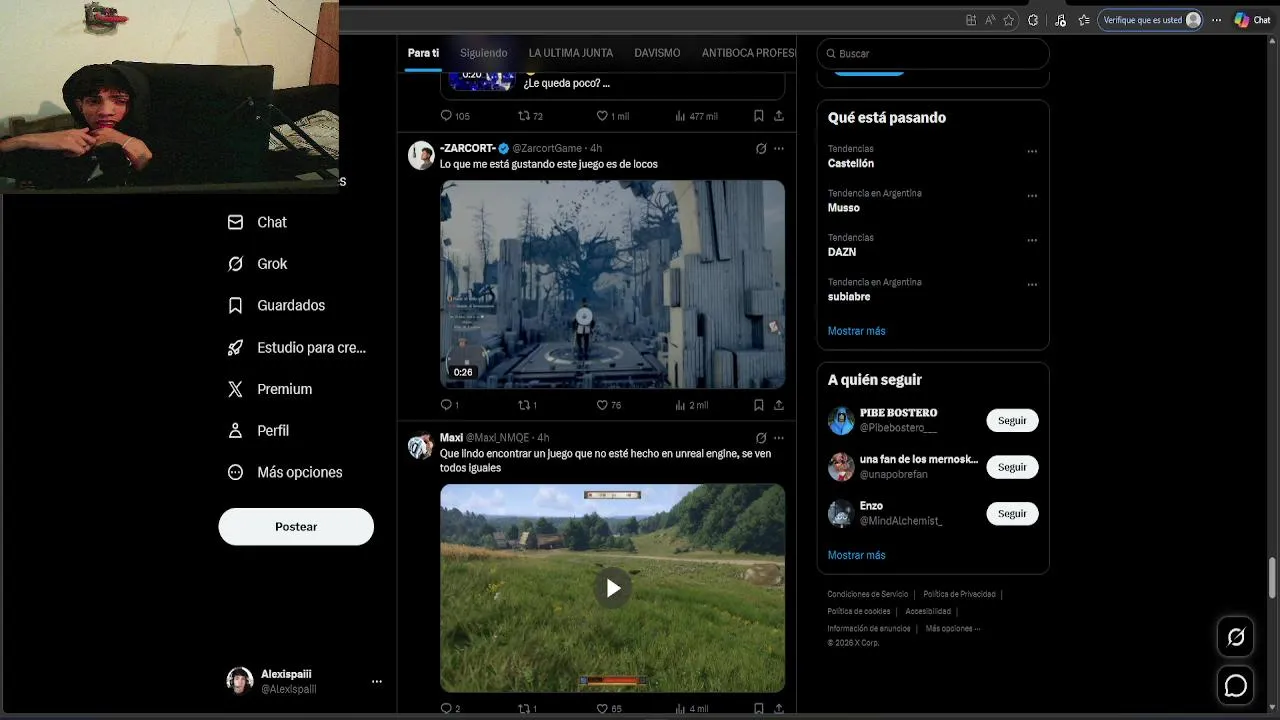The height and width of the screenshot is (720, 1280).
Task: Open the floating messages button
Action: click(1236, 686)
